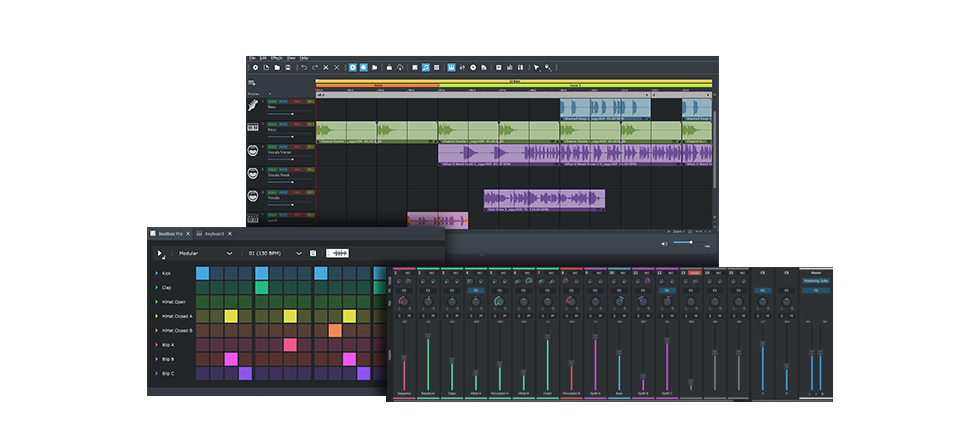Click the Save floppy disk icon
The width and height of the screenshot is (967, 439).
(x=287, y=67)
